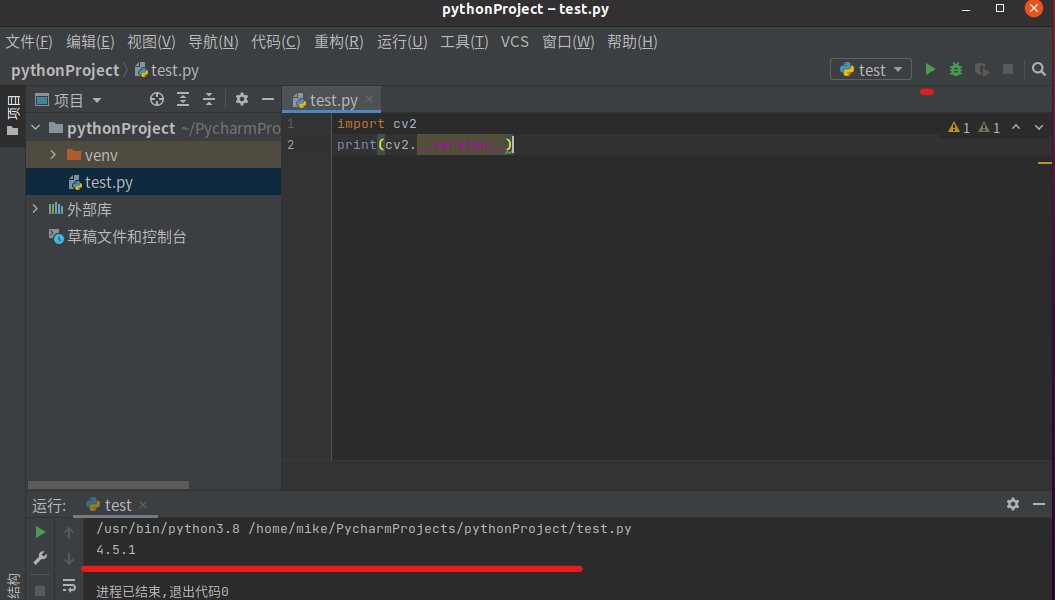Expand all nodes in project tree
This screenshot has width=1055, height=600.
click(x=183, y=100)
